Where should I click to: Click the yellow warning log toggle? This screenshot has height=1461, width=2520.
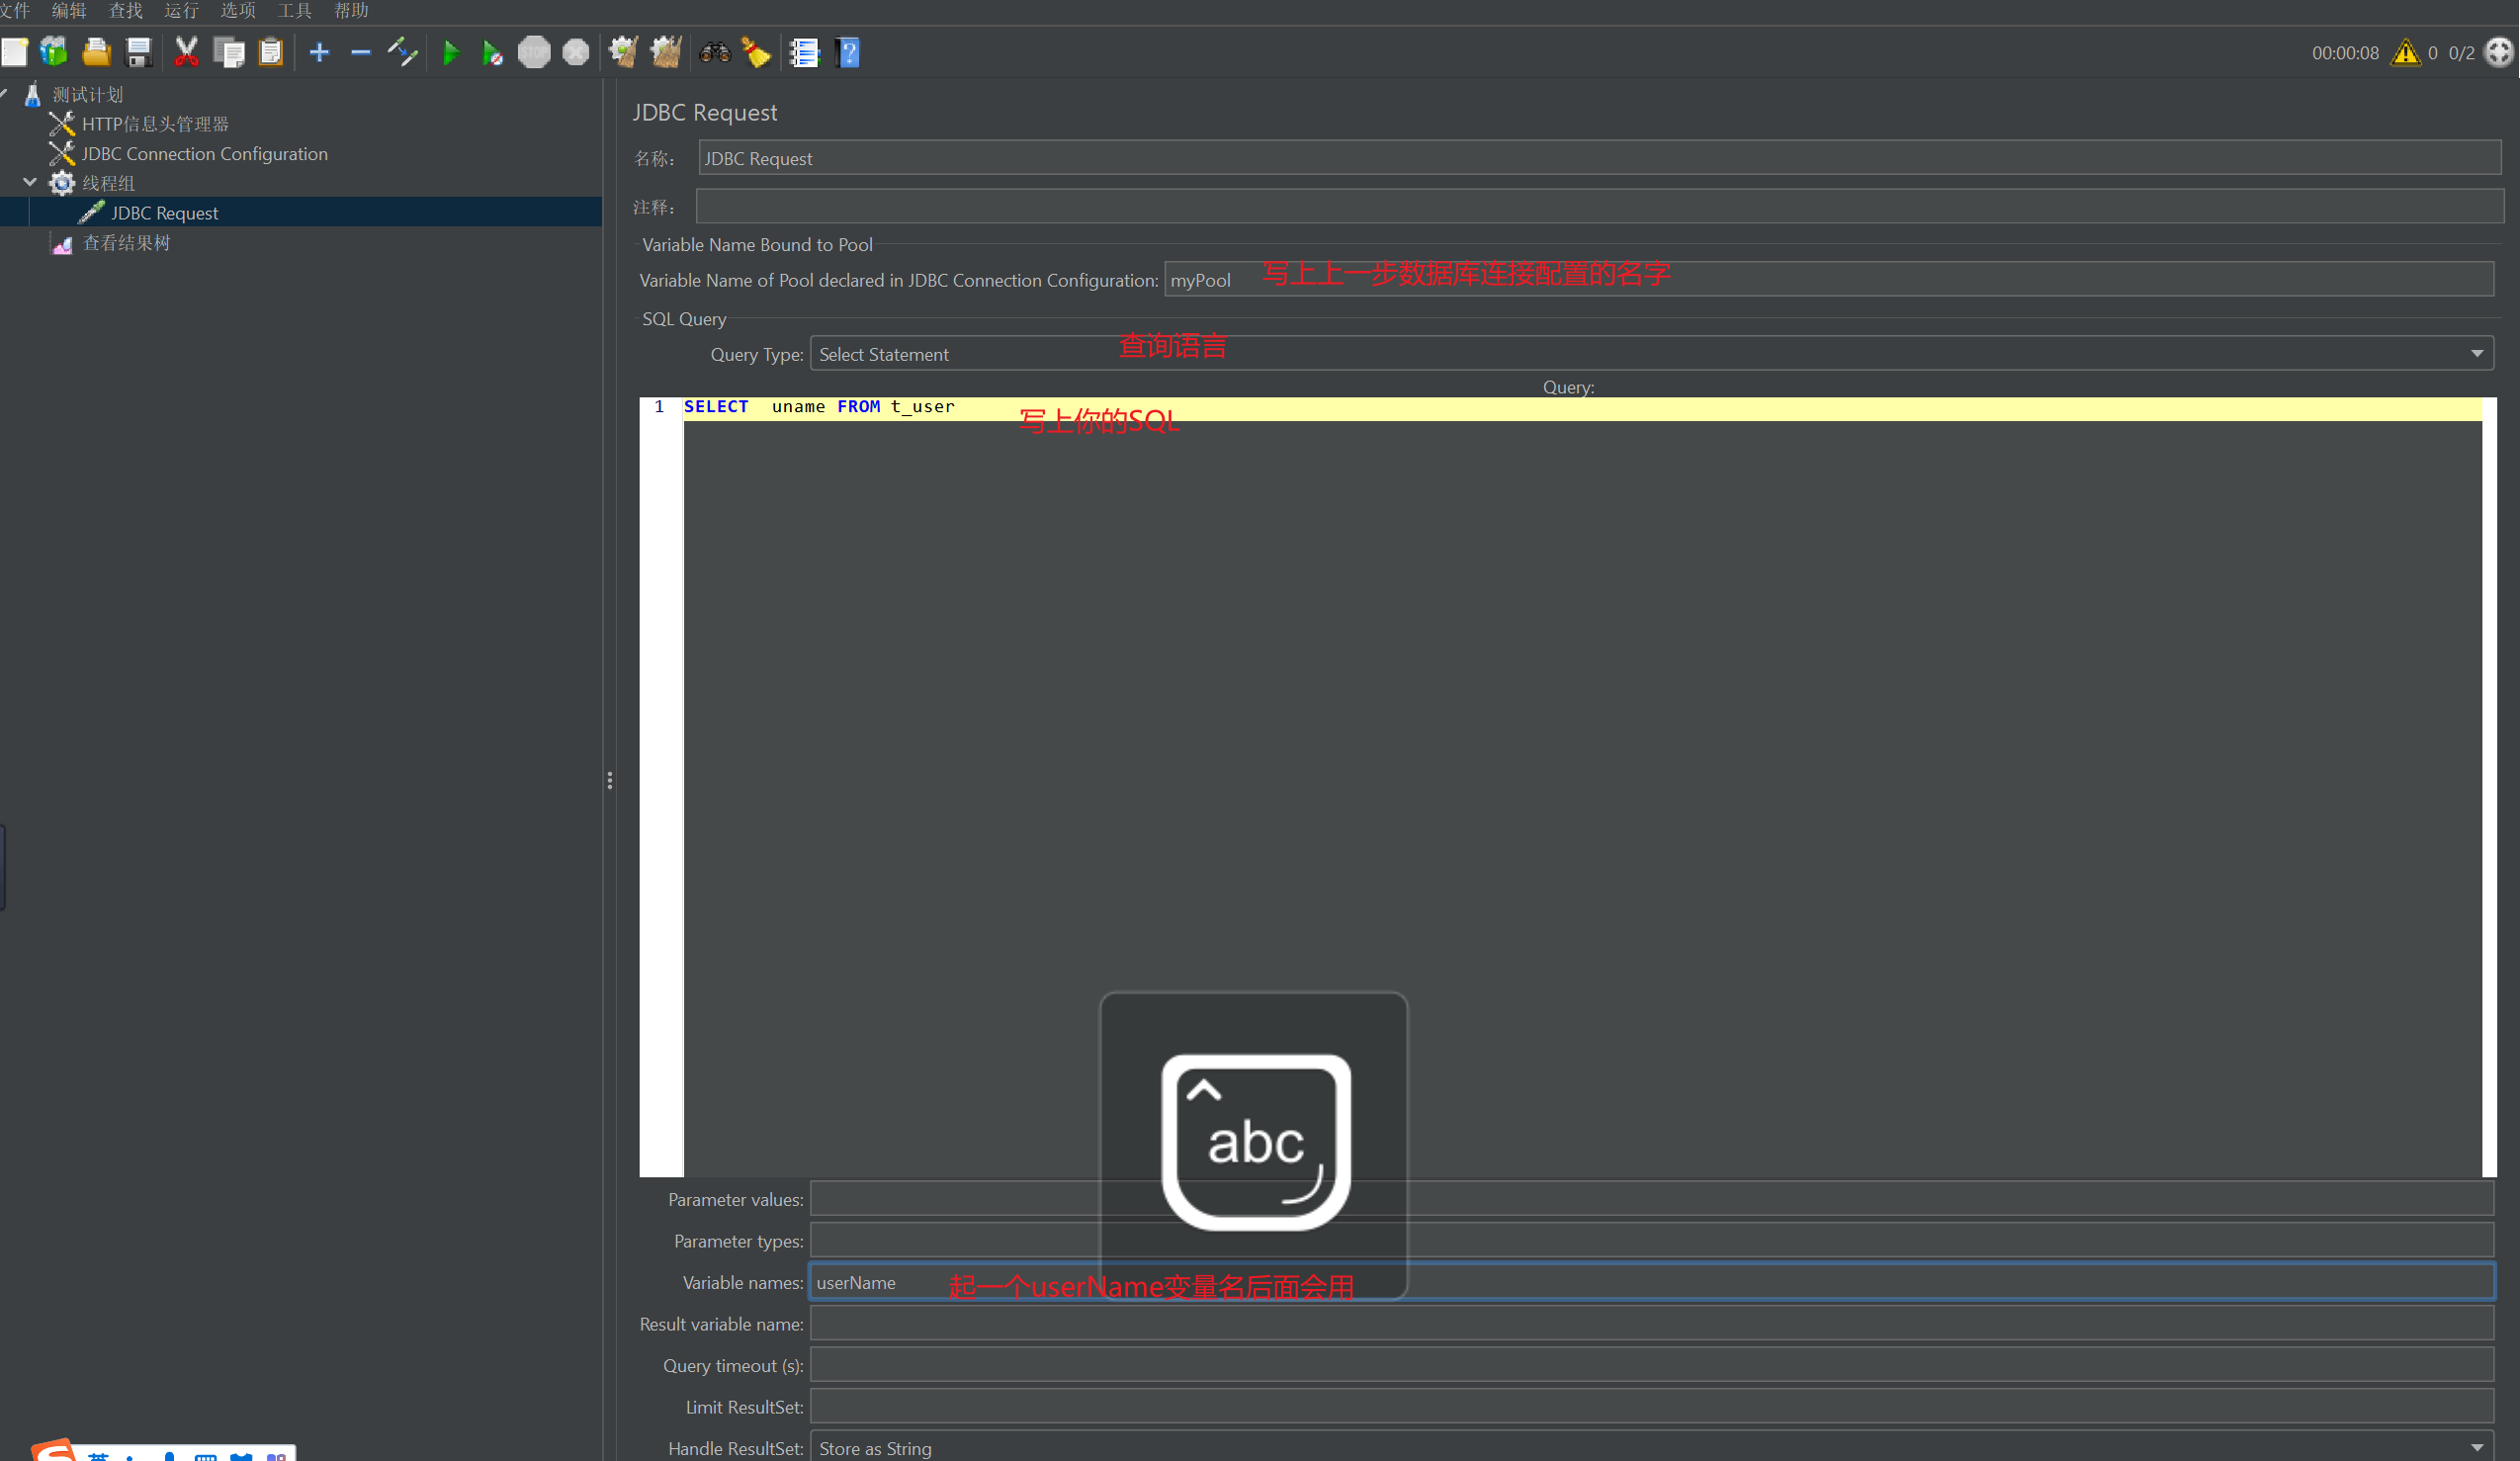pos(2405,52)
